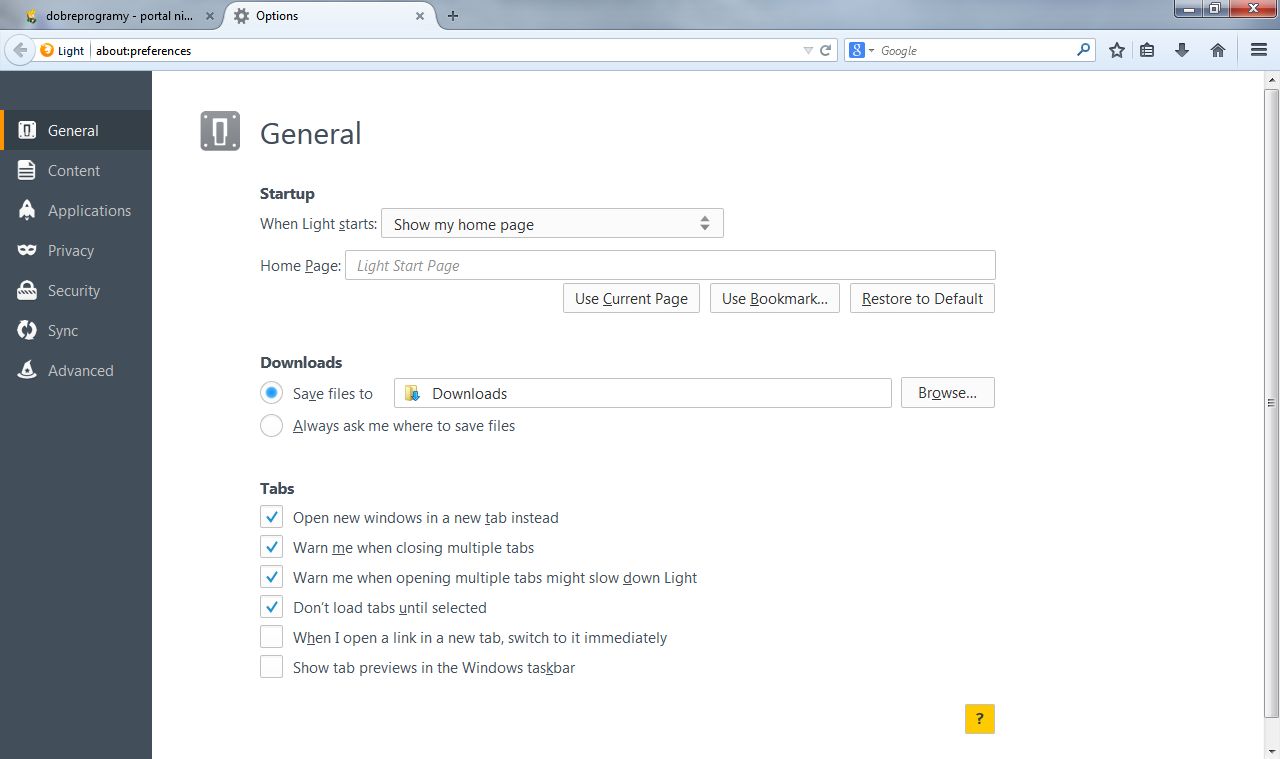Bookmark this page with the star icon
The width and height of the screenshot is (1280, 759).
1117,50
